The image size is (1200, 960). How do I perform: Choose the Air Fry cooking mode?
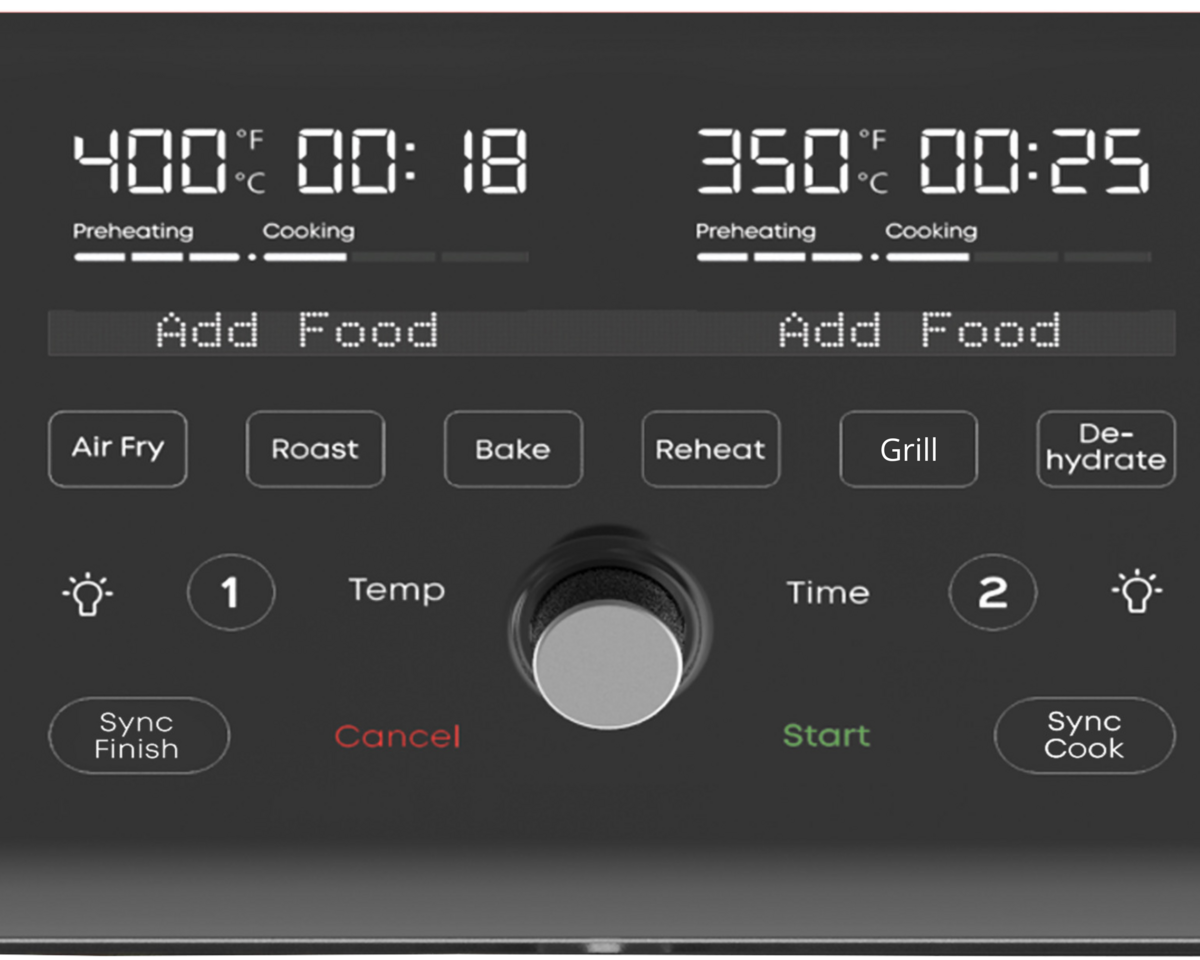pyautogui.click(x=118, y=449)
